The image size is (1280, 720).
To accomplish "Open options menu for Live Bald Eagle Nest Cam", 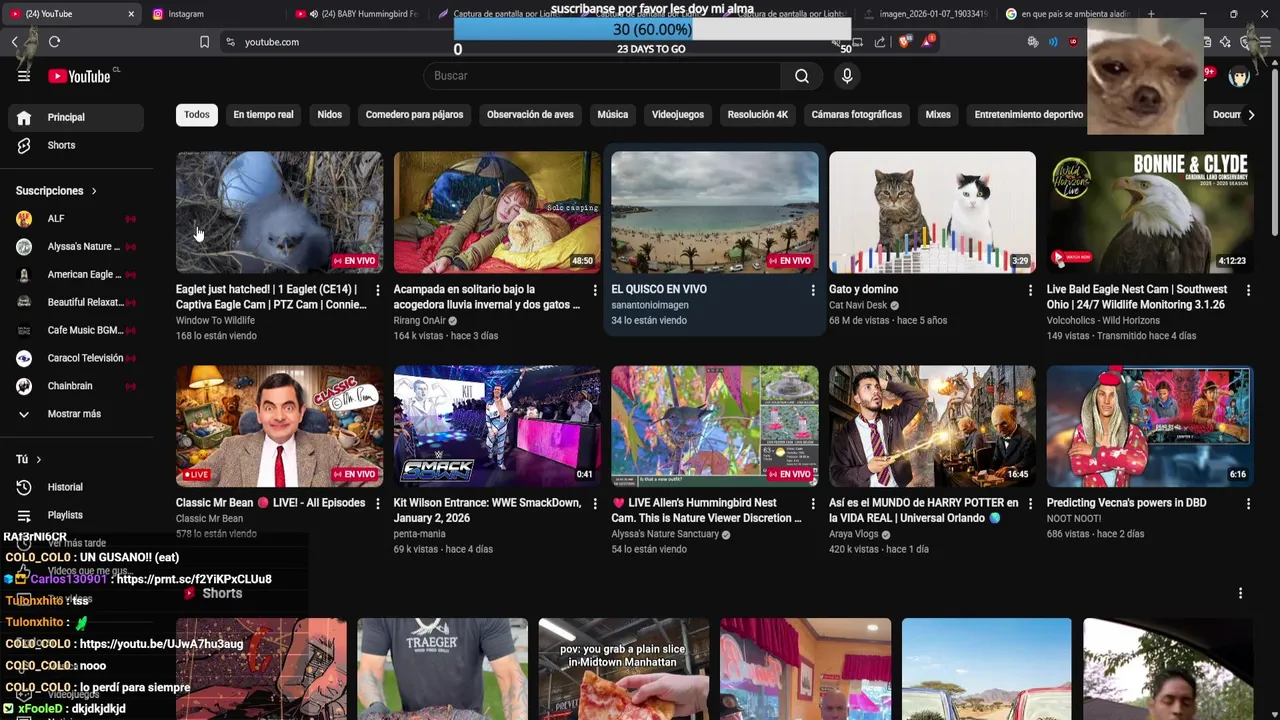I will 1248,290.
